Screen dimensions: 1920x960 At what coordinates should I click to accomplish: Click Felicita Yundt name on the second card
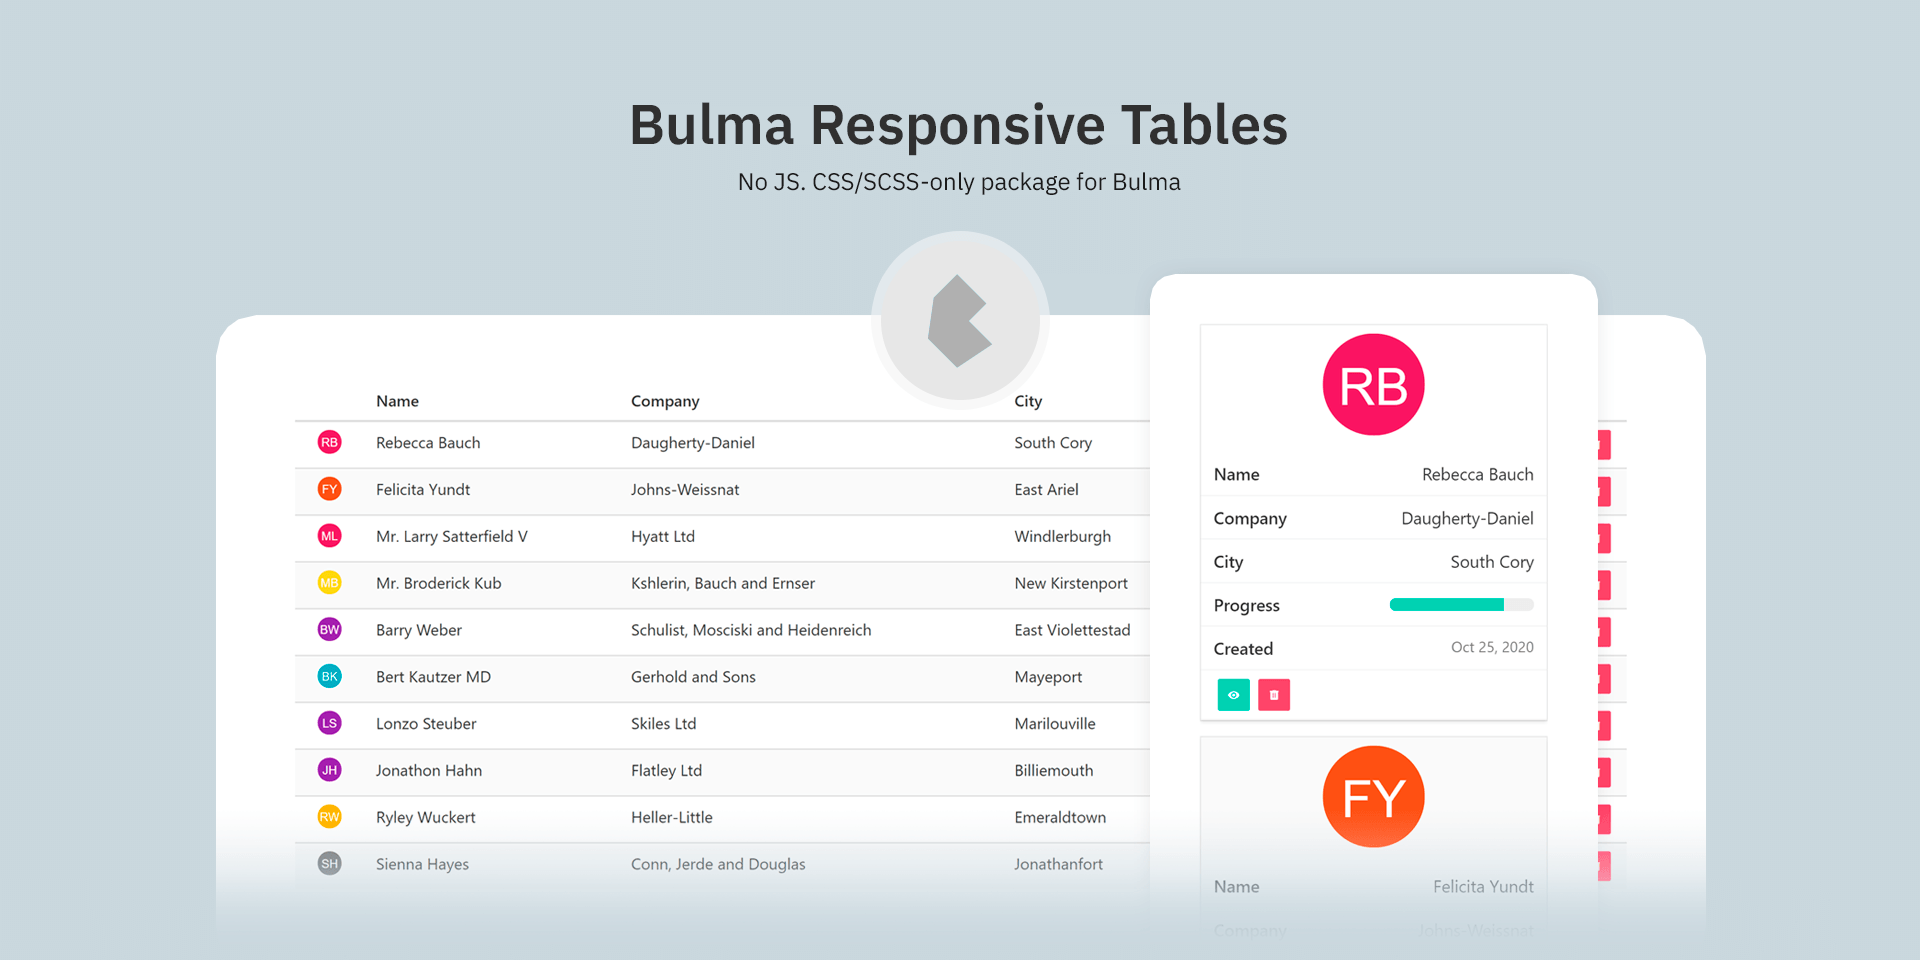pyautogui.click(x=1483, y=887)
